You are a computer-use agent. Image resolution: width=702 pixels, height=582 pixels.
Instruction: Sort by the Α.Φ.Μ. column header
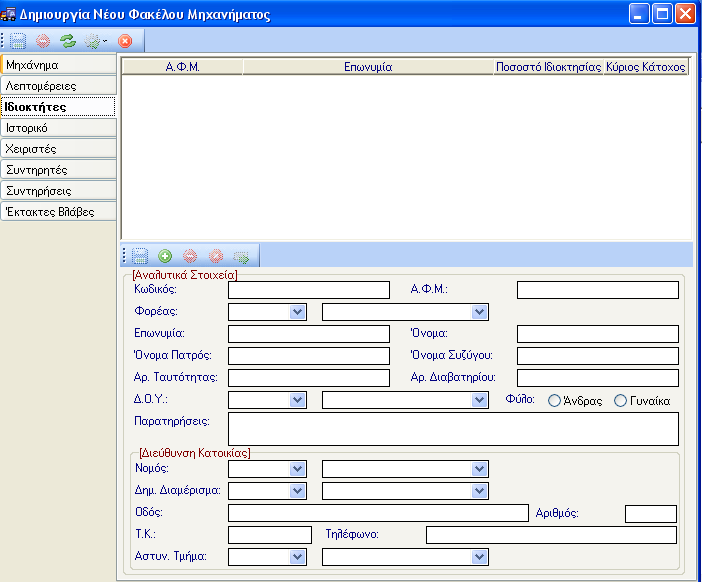click(183, 67)
